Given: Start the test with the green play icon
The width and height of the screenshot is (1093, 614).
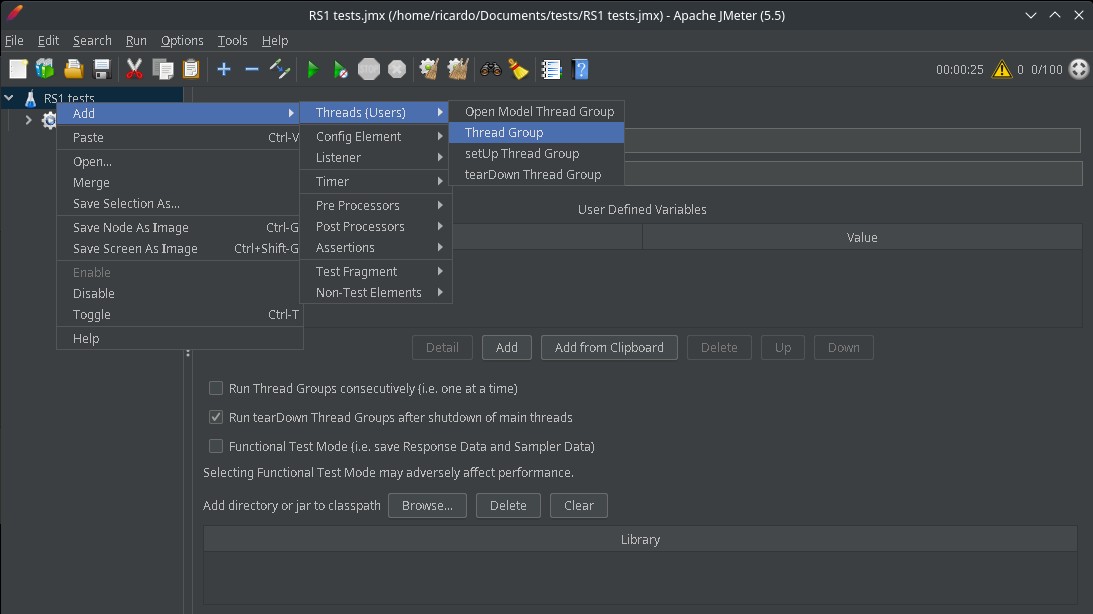Looking at the screenshot, I should (313, 69).
